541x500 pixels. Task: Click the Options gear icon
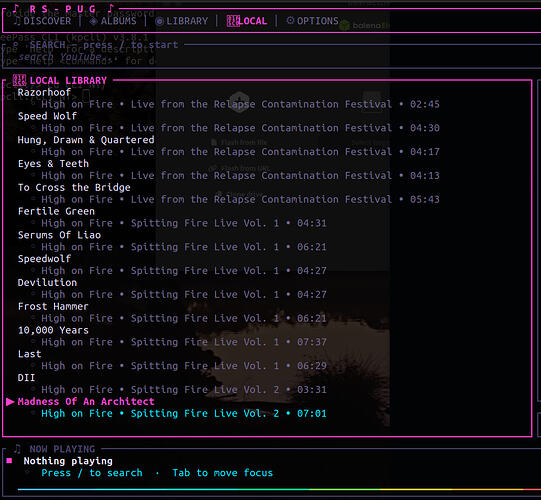coord(290,20)
